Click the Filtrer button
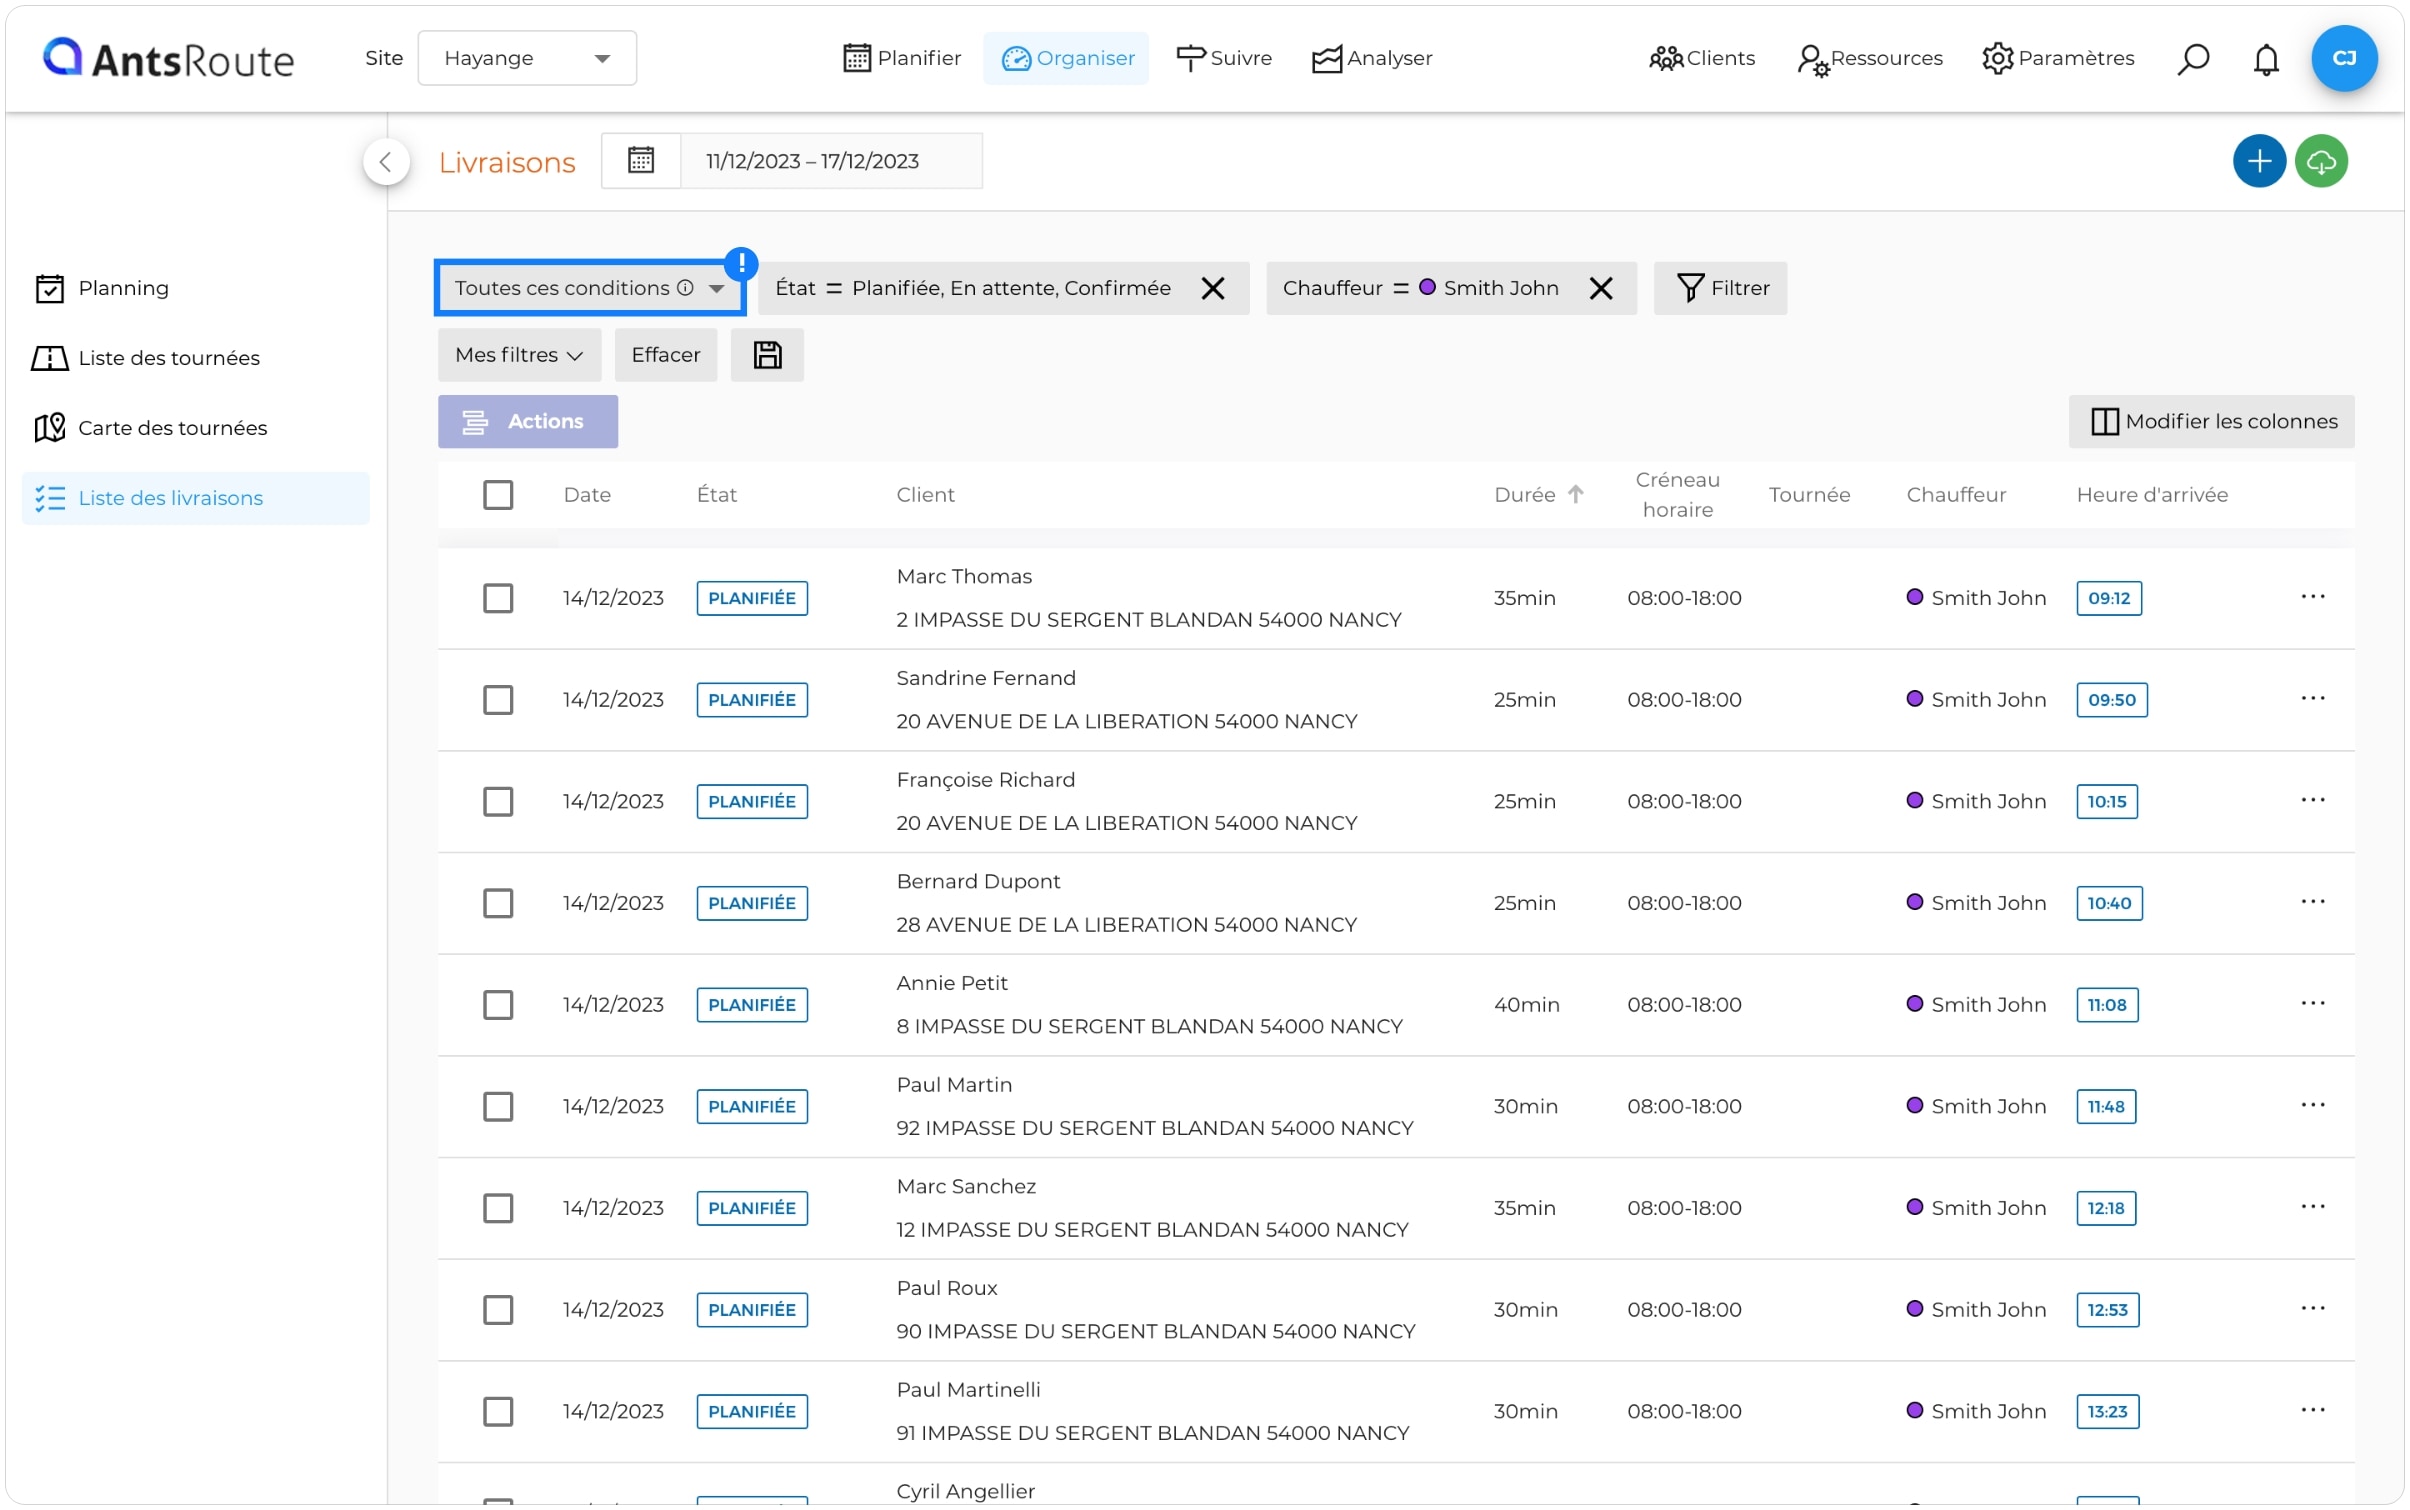This screenshot has width=2410, height=1510. (1720, 288)
